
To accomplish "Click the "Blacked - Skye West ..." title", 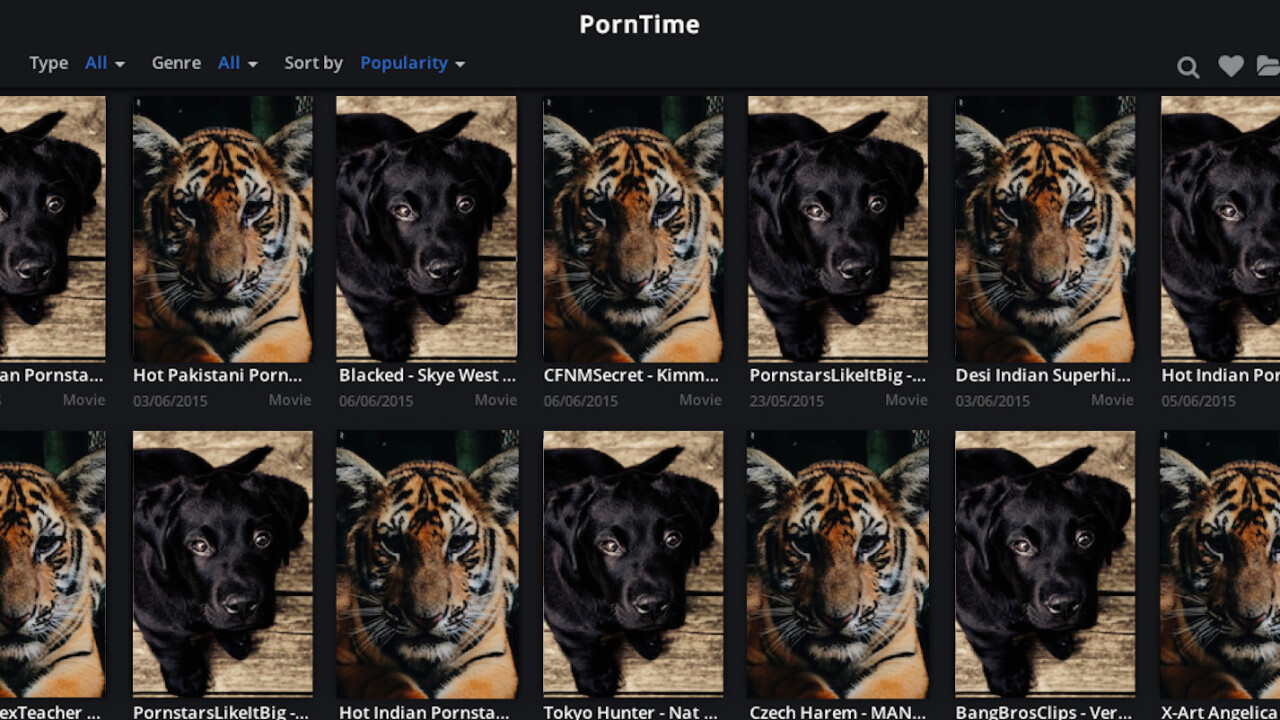I will click(x=427, y=376).
